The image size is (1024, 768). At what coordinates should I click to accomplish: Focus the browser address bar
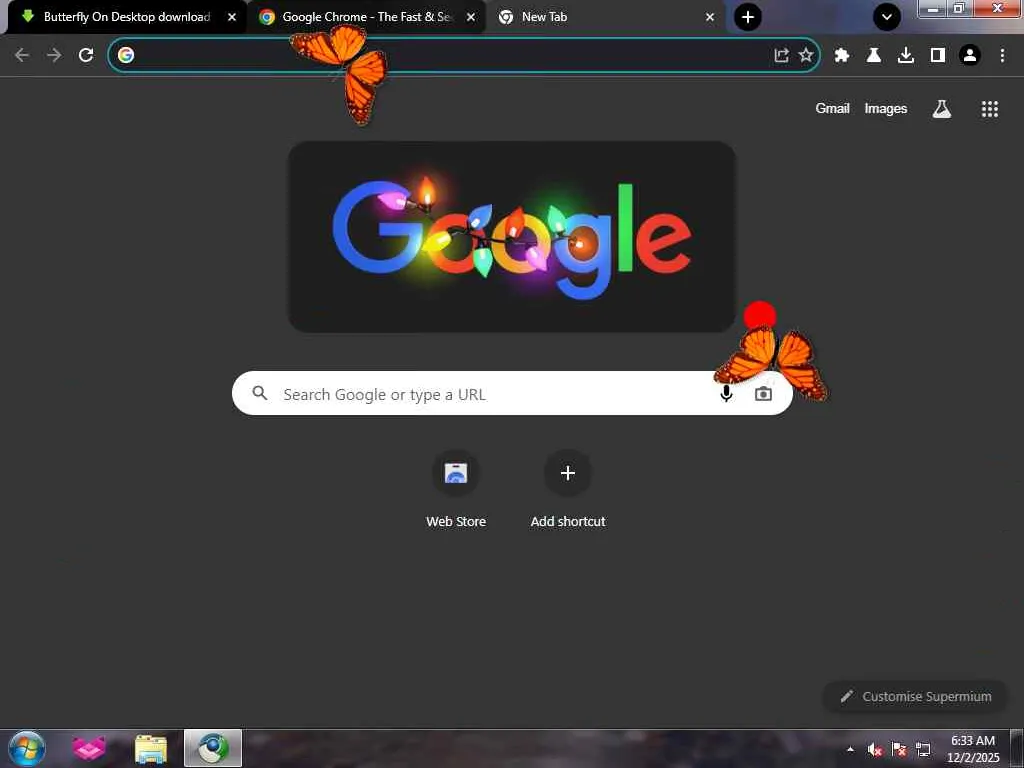point(464,55)
